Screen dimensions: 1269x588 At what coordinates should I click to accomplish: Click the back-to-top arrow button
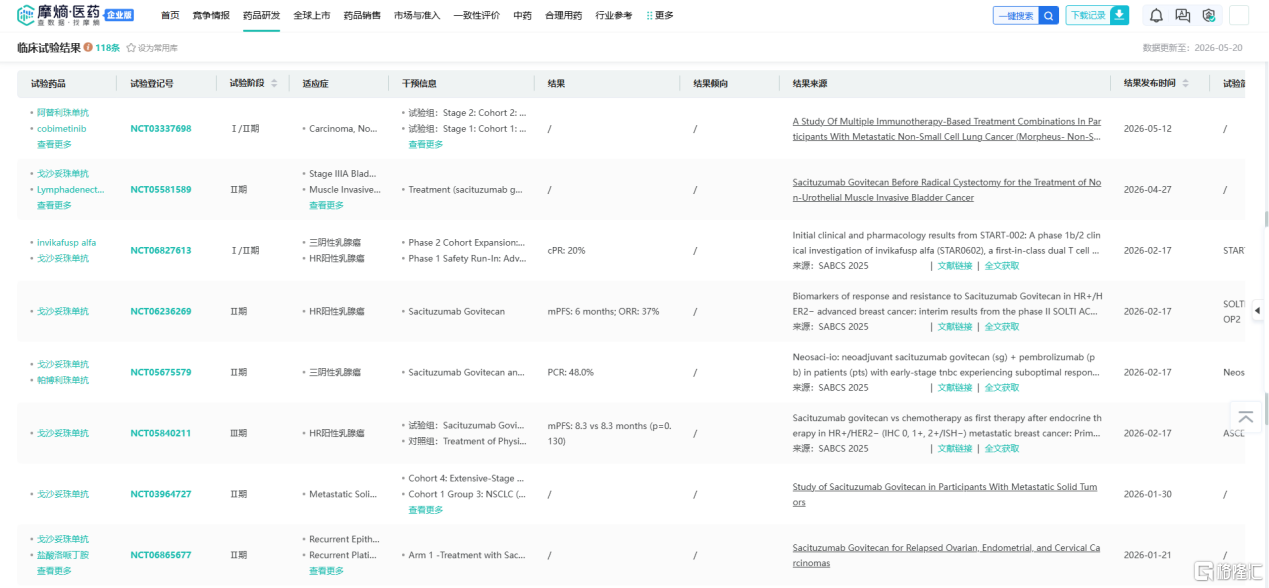pyautogui.click(x=1245, y=416)
